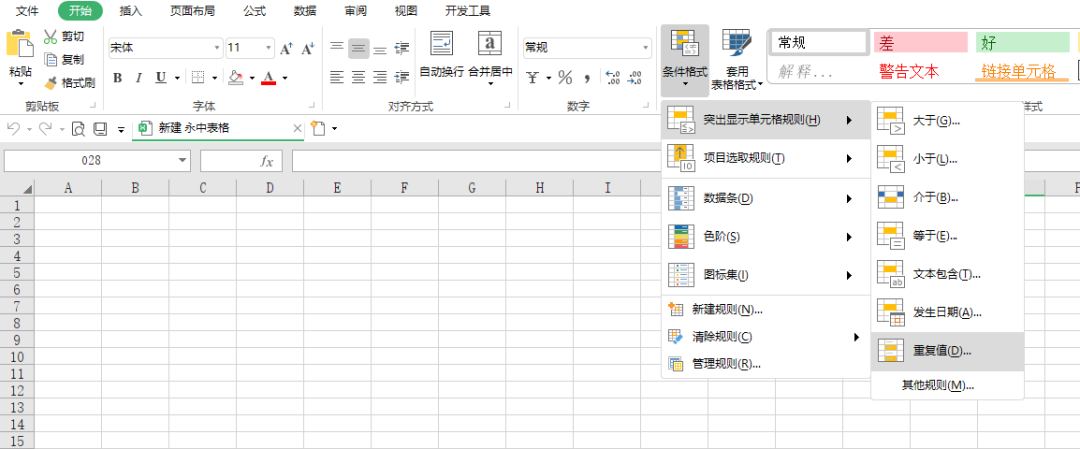
Task: Open the 条件格式 conditional formatting button
Action: click(685, 60)
